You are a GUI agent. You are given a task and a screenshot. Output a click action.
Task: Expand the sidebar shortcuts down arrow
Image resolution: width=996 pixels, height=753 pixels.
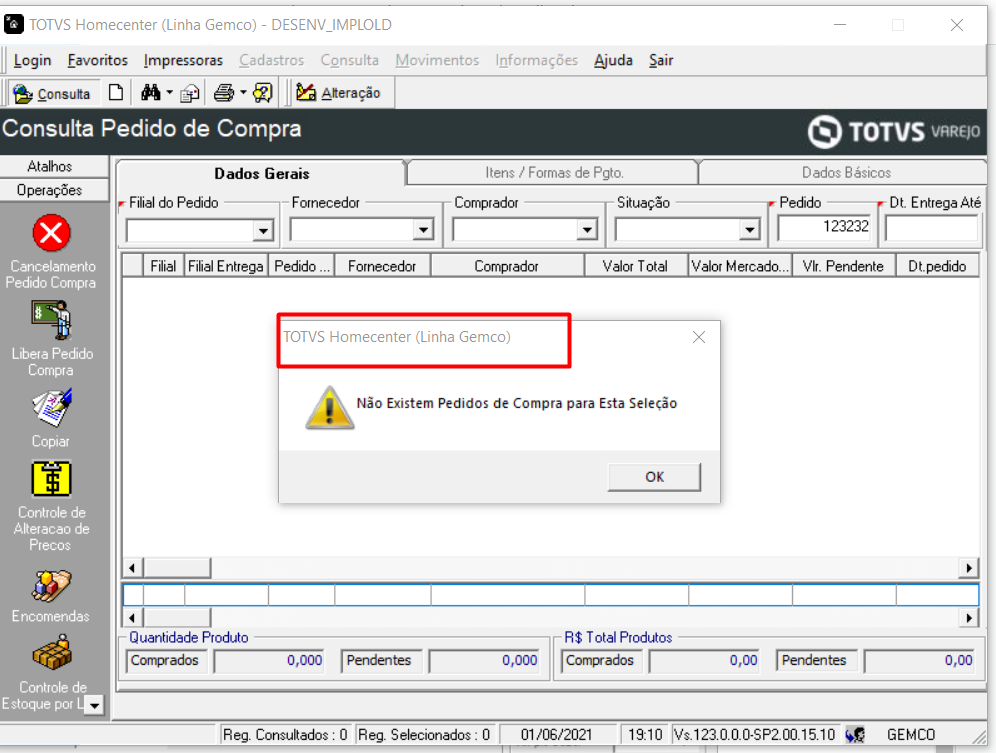coord(94,705)
